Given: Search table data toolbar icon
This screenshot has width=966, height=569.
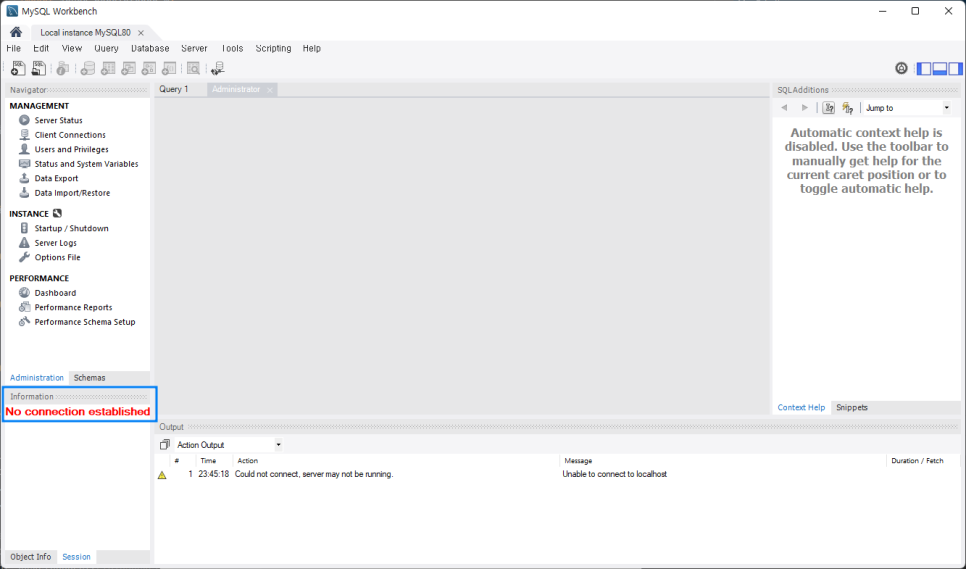Looking at the screenshot, I should [x=193, y=68].
